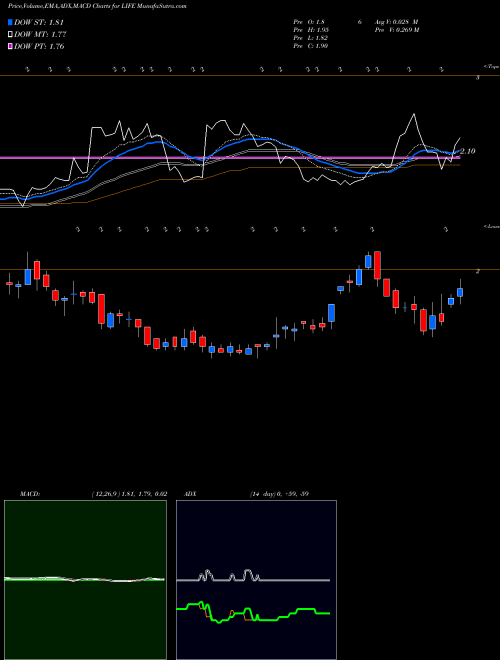Viewport: 500px width, 660px height.
Task: Click the ADX '(14 day) 0, +59, -59' values
Action: pyautogui.click(x=279, y=494)
